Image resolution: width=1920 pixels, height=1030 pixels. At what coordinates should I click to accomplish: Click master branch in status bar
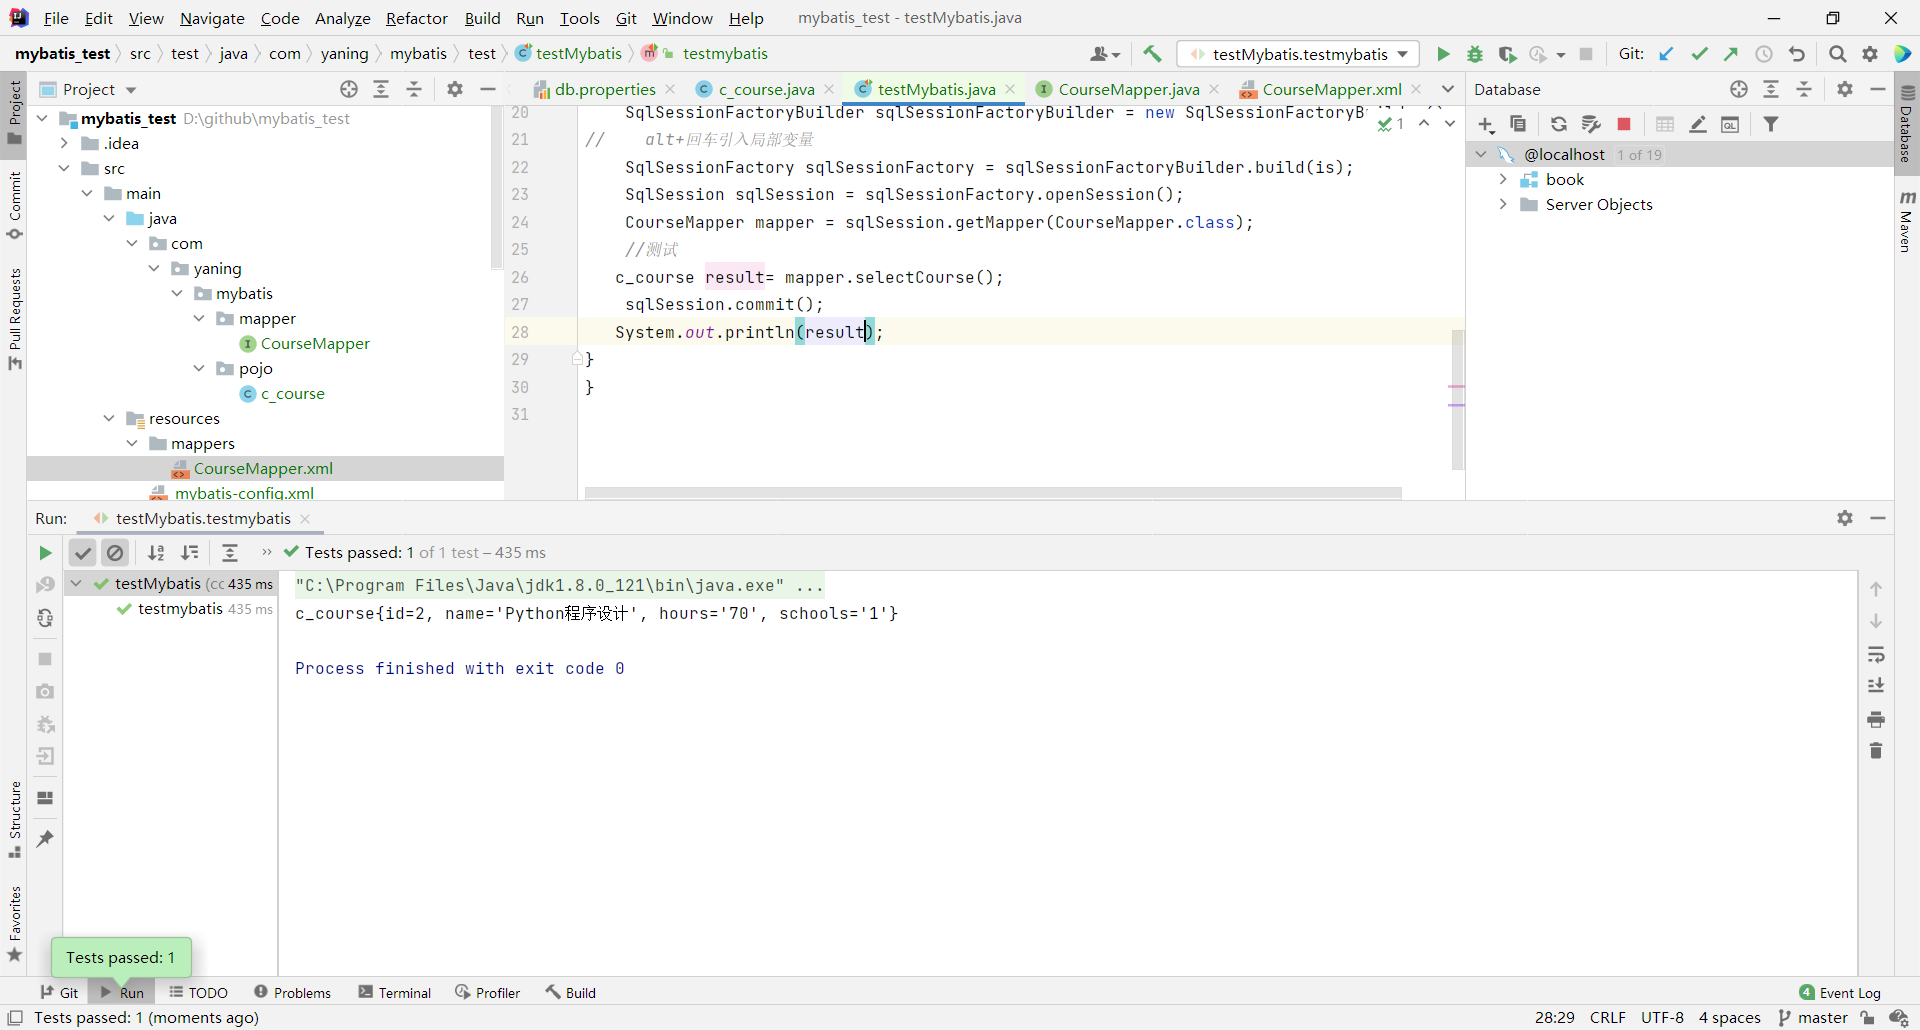(1813, 1017)
